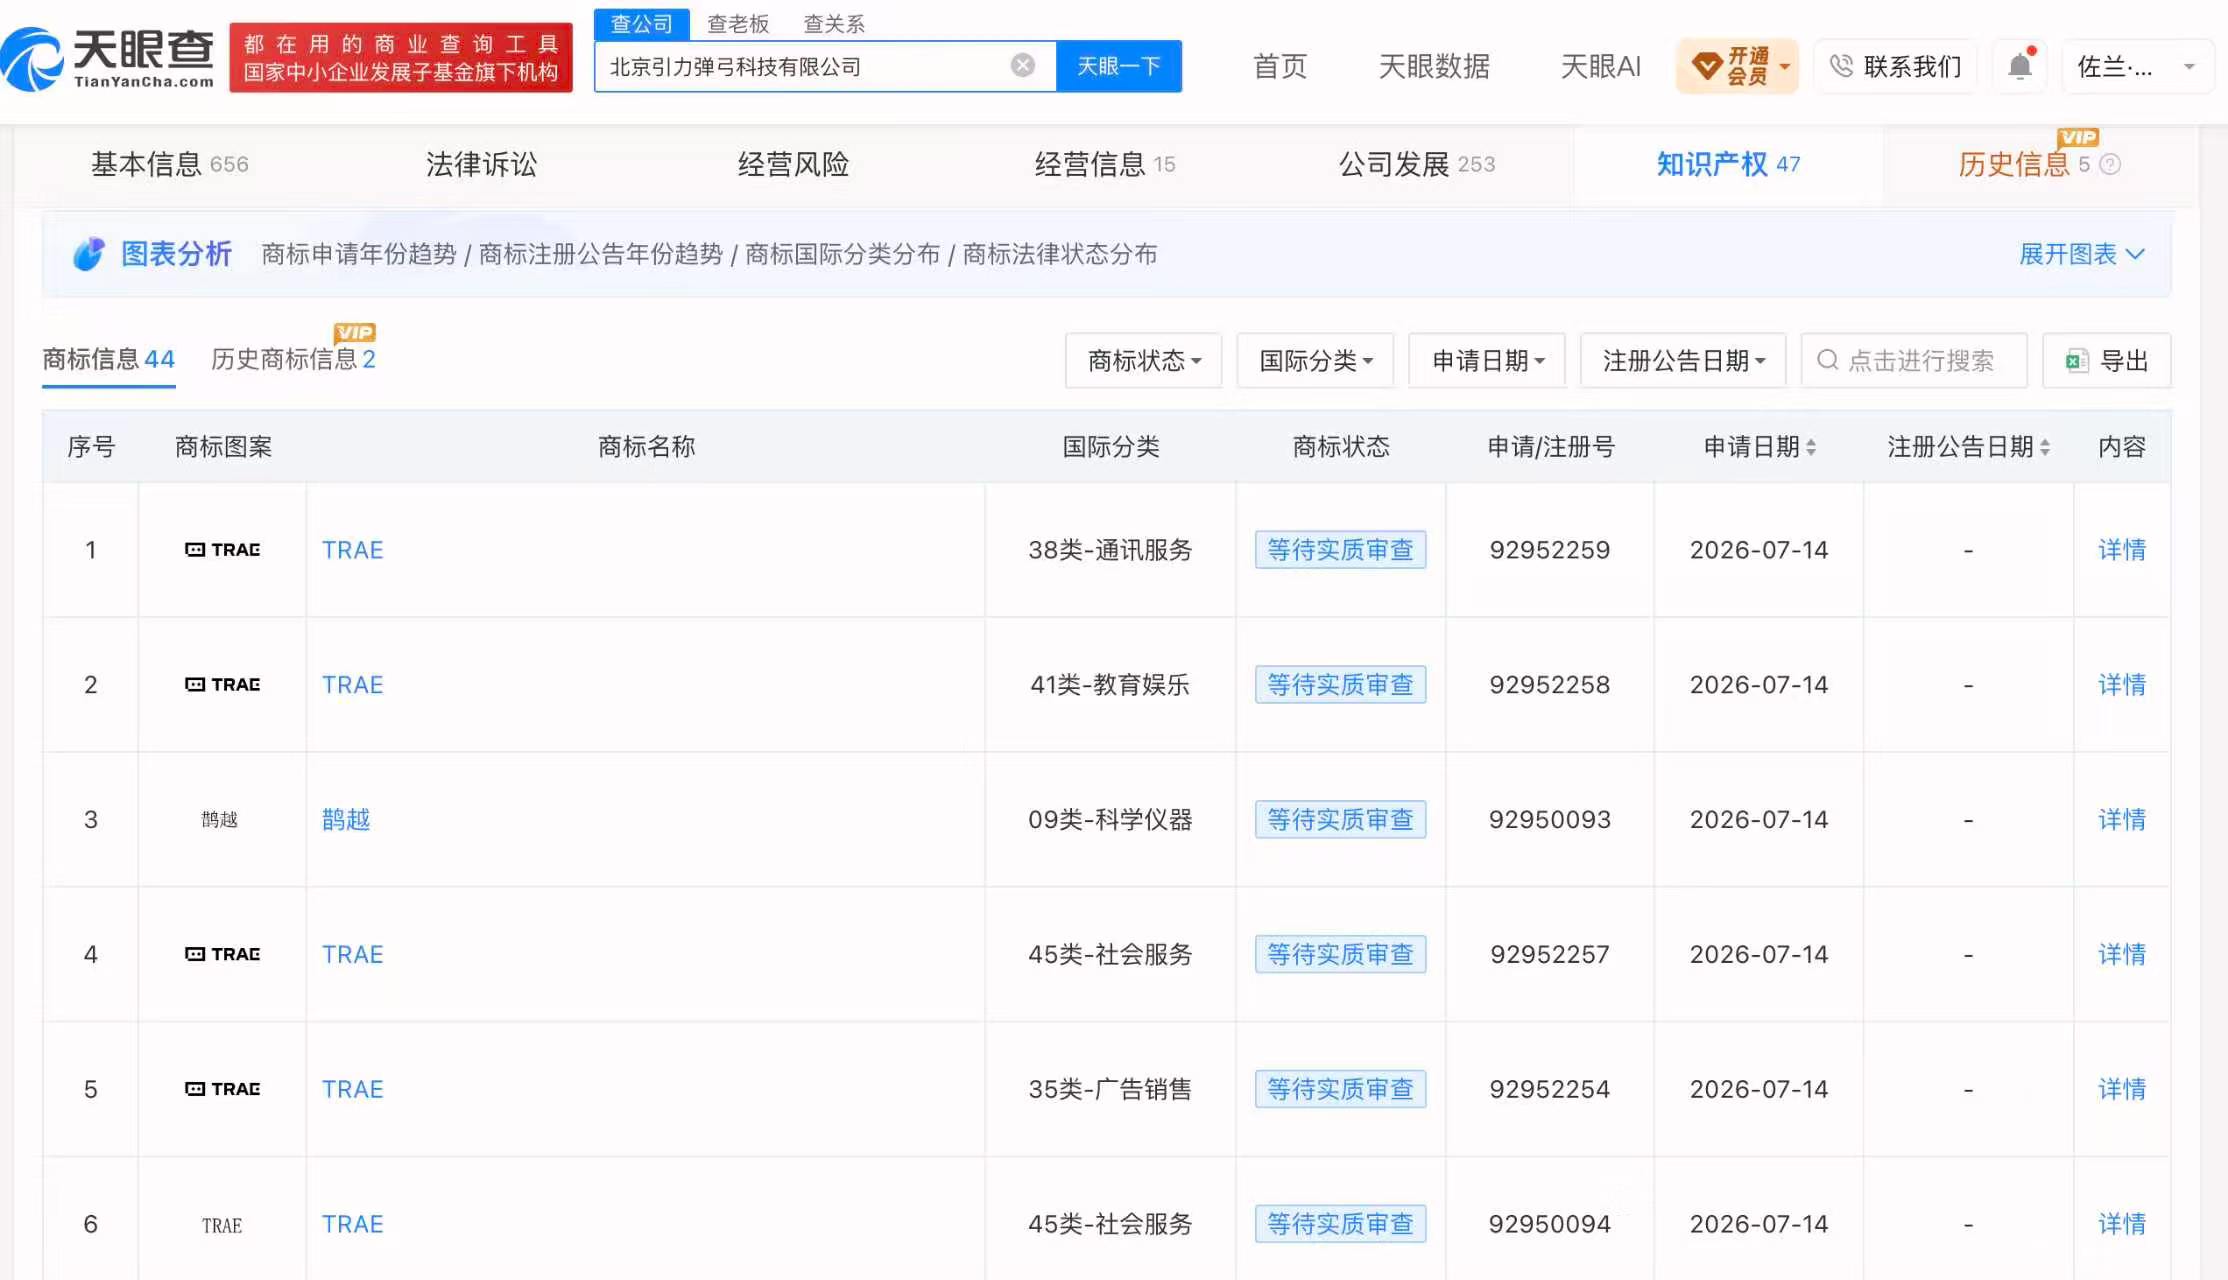Select the 历史商标信息 2 sub-tab

click(x=293, y=359)
